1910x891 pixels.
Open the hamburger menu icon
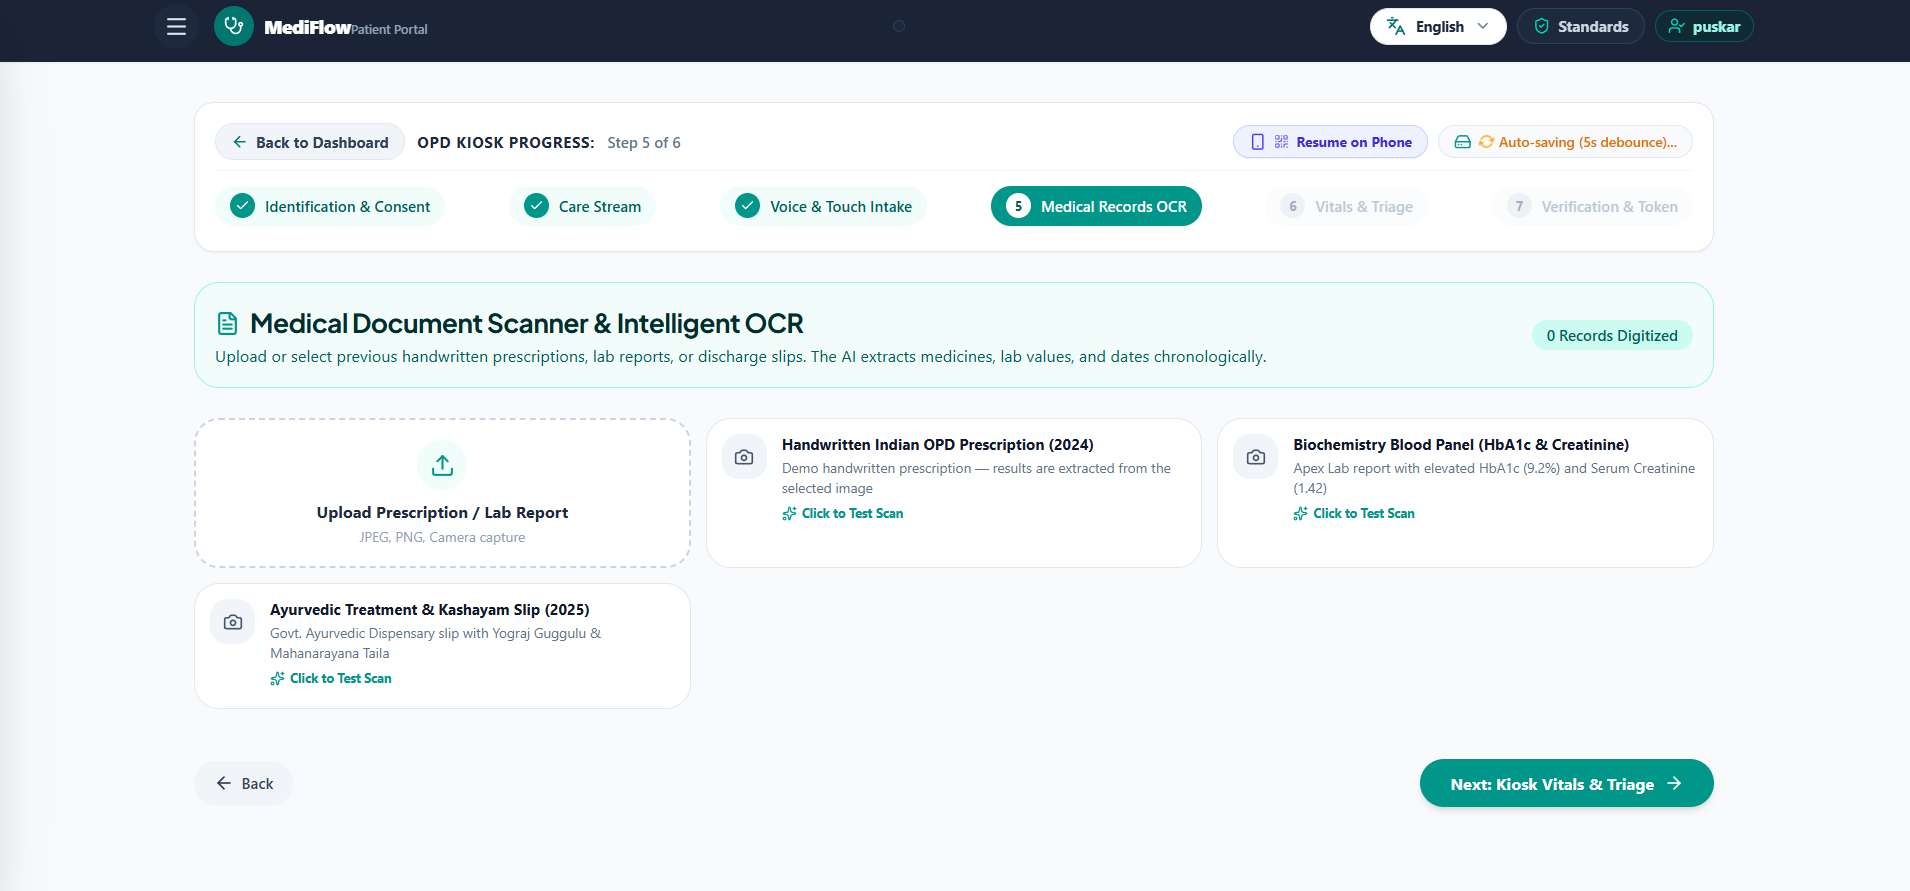(x=176, y=27)
